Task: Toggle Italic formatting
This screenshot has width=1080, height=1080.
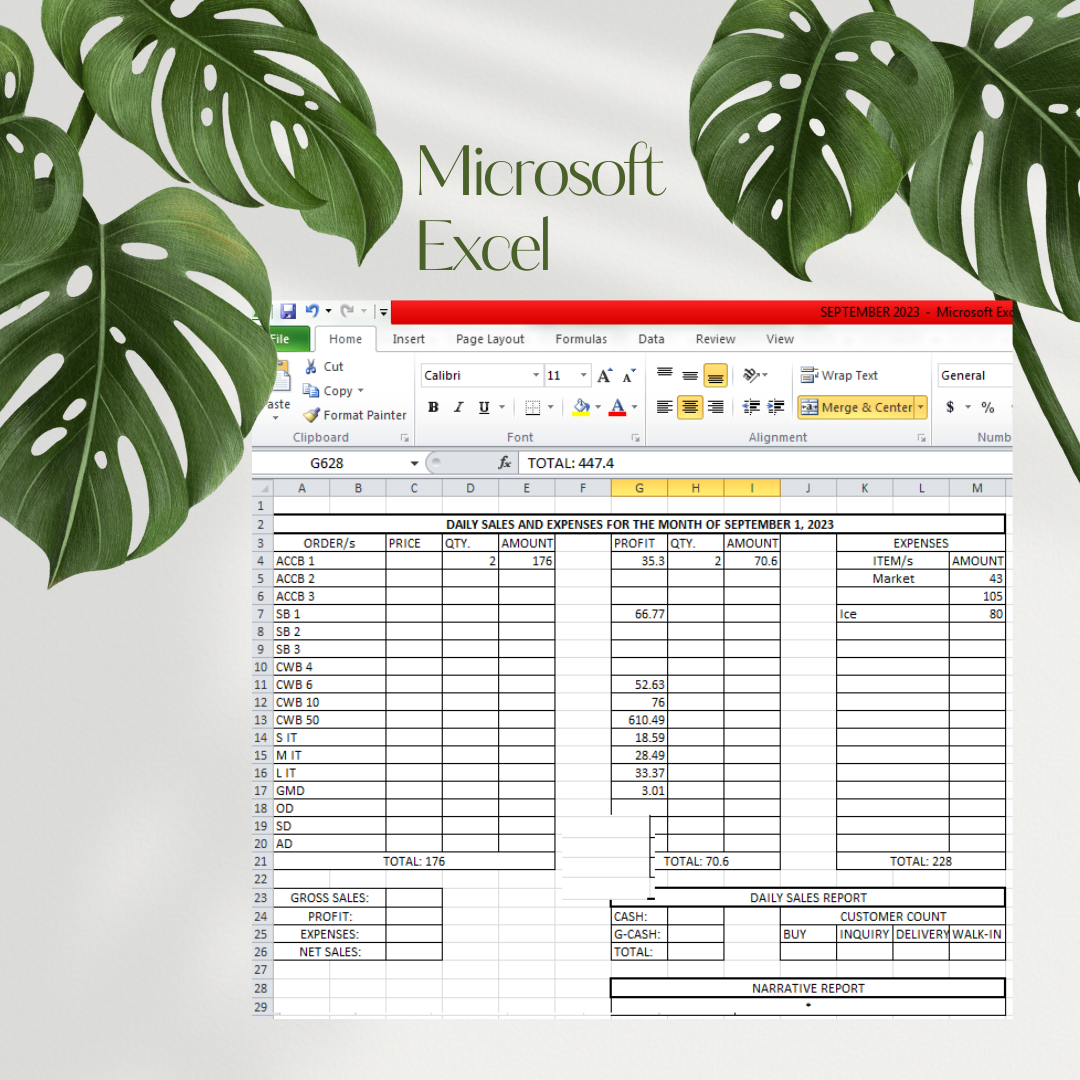Action: point(459,407)
